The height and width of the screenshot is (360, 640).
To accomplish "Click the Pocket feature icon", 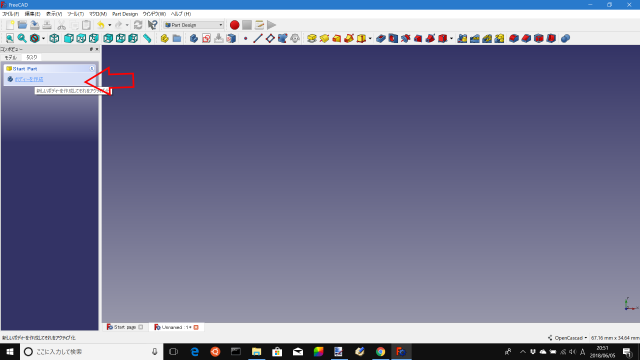I will tap(381, 38).
